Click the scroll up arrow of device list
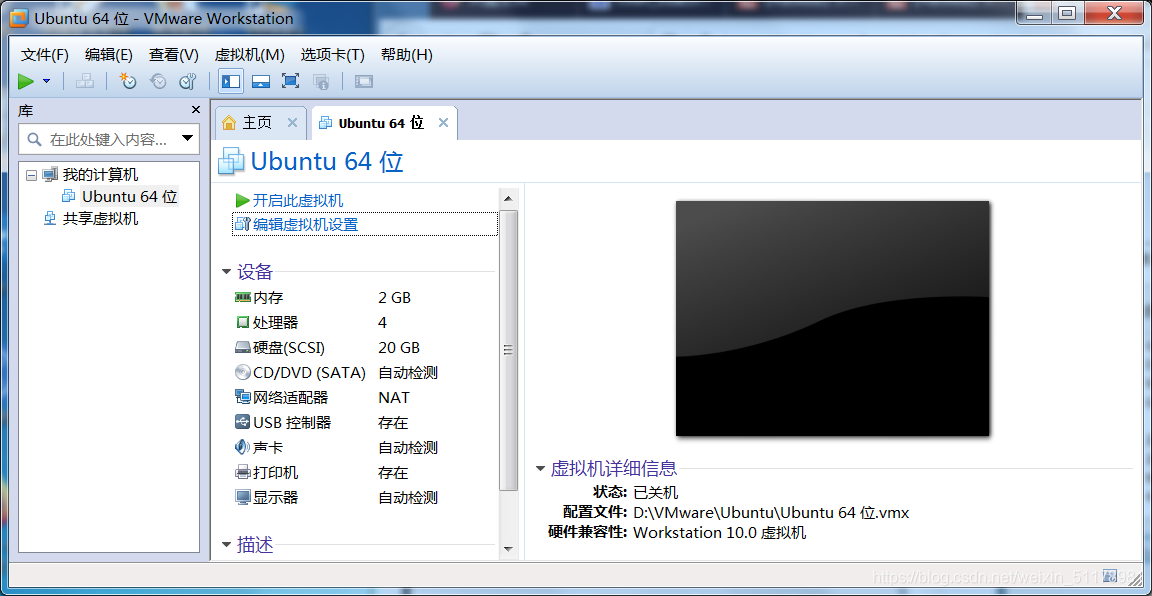The width and height of the screenshot is (1152, 596). [508, 199]
